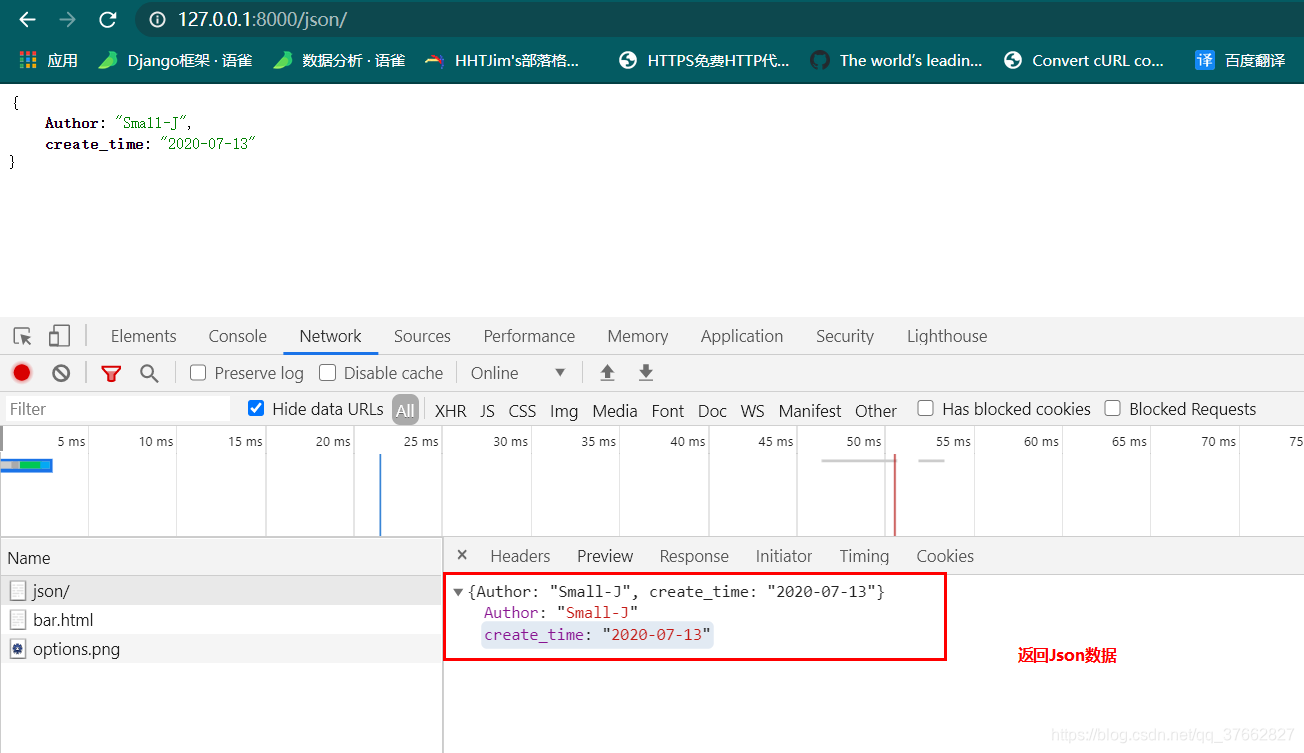The width and height of the screenshot is (1304, 753).
Task: Go back with browser back arrow
Action: [27, 20]
